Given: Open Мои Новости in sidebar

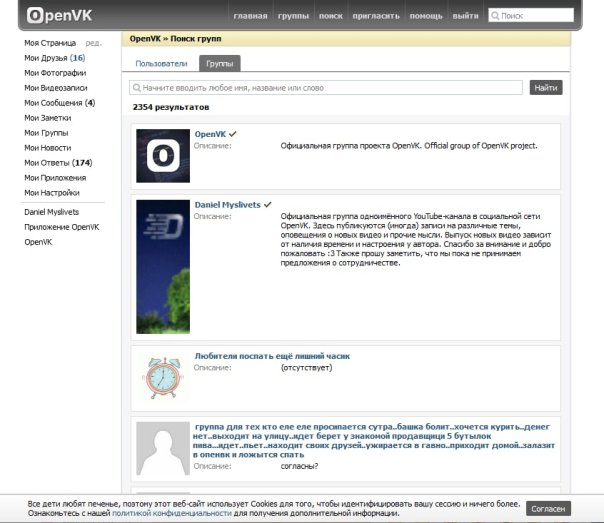Looking at the screenshot, I should pos(48,148).
